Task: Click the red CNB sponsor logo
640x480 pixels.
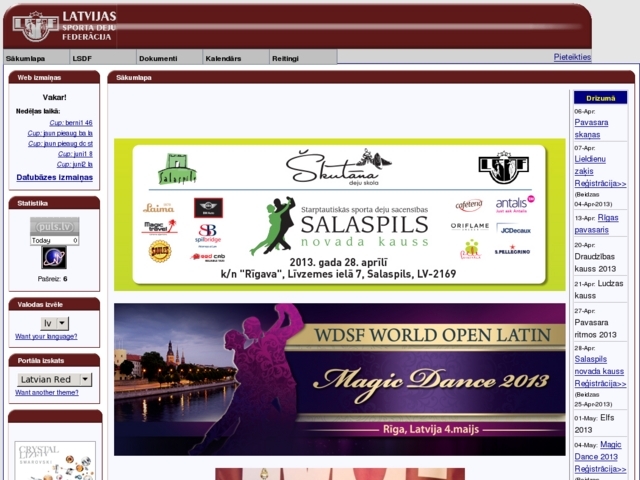Action: click(208, 257)
